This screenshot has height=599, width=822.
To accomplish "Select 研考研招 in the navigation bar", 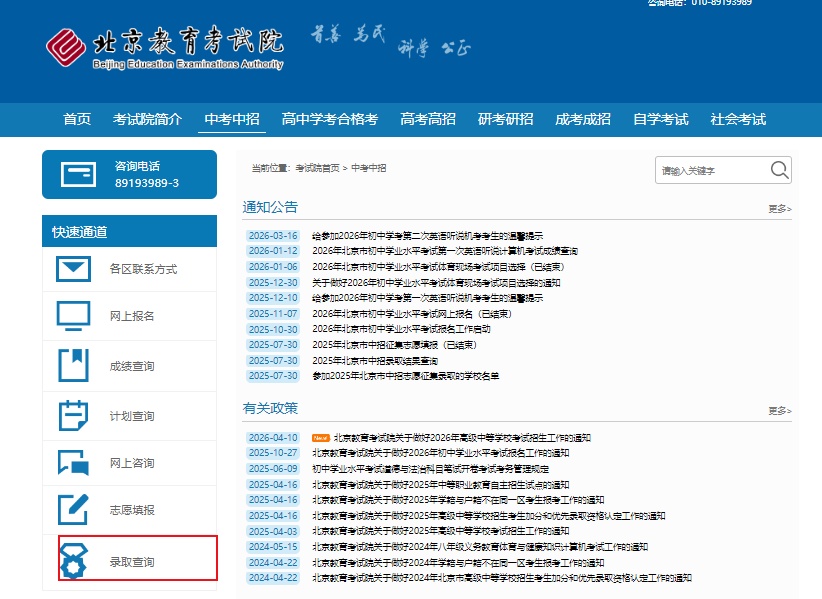I will point(505,119).
